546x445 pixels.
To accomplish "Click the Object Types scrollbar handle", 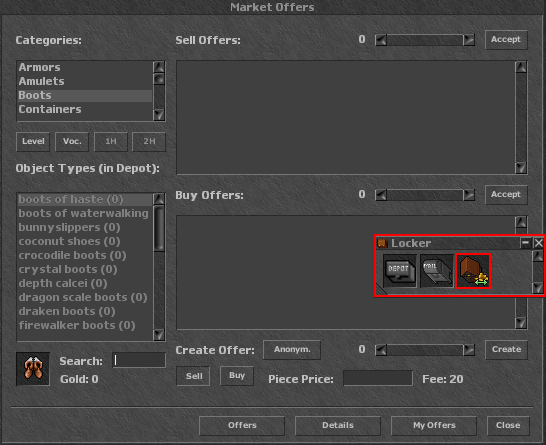I will [x=159, y=228].
